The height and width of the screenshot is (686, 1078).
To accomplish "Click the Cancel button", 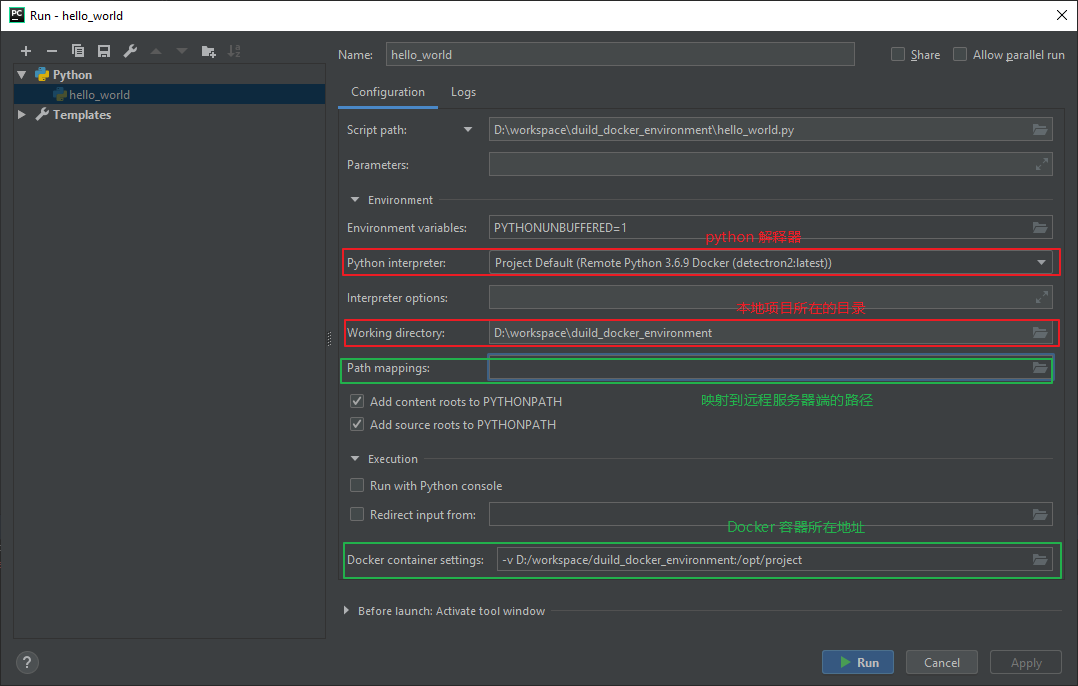I will [x=942, y=662].
